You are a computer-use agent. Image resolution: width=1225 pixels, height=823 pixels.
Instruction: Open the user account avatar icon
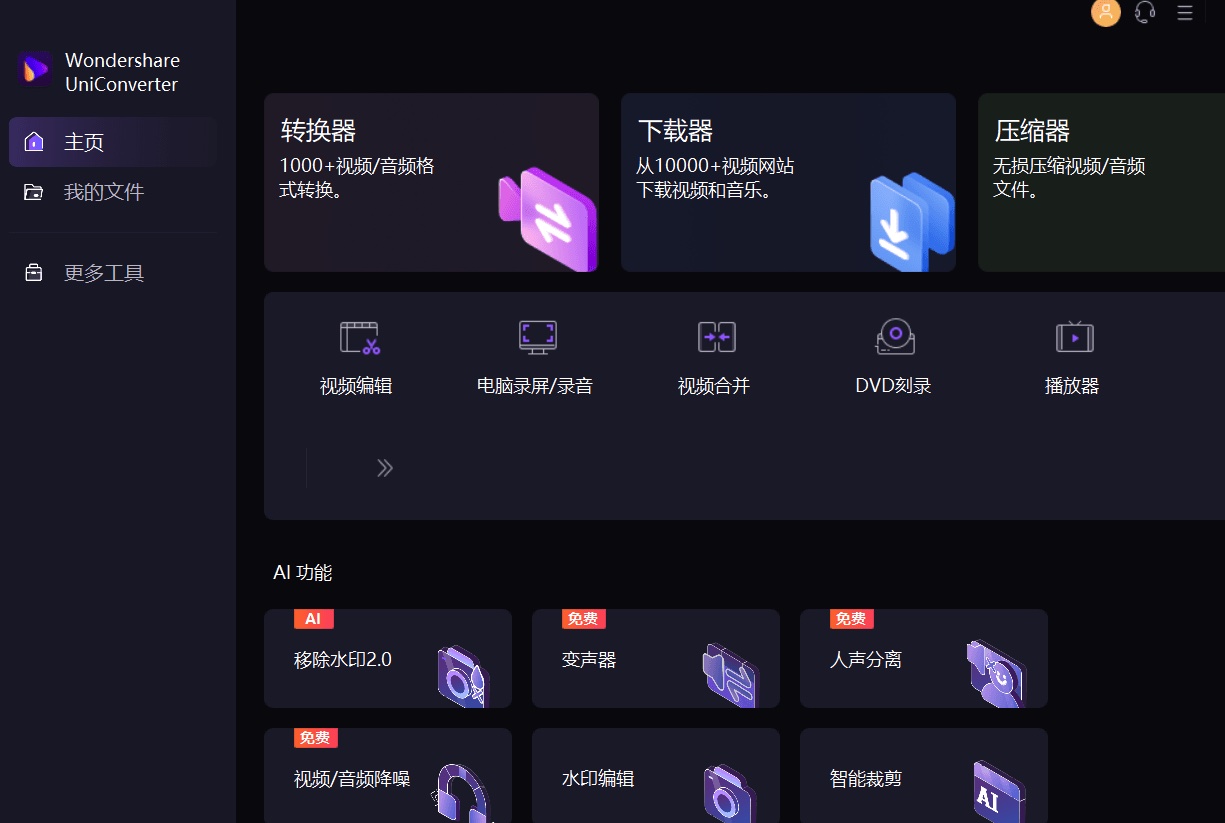[1105, 13]
